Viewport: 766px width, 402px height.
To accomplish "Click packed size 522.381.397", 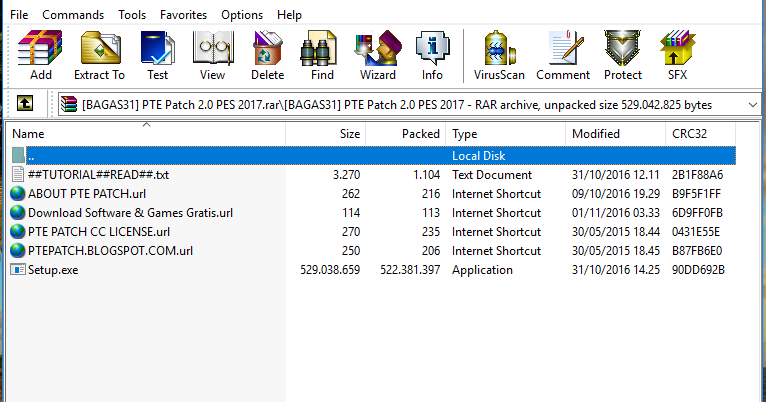I will 410,270.
